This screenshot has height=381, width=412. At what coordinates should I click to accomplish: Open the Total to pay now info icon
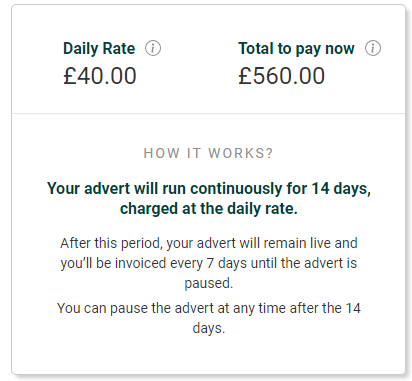click(x=373, y=48)
